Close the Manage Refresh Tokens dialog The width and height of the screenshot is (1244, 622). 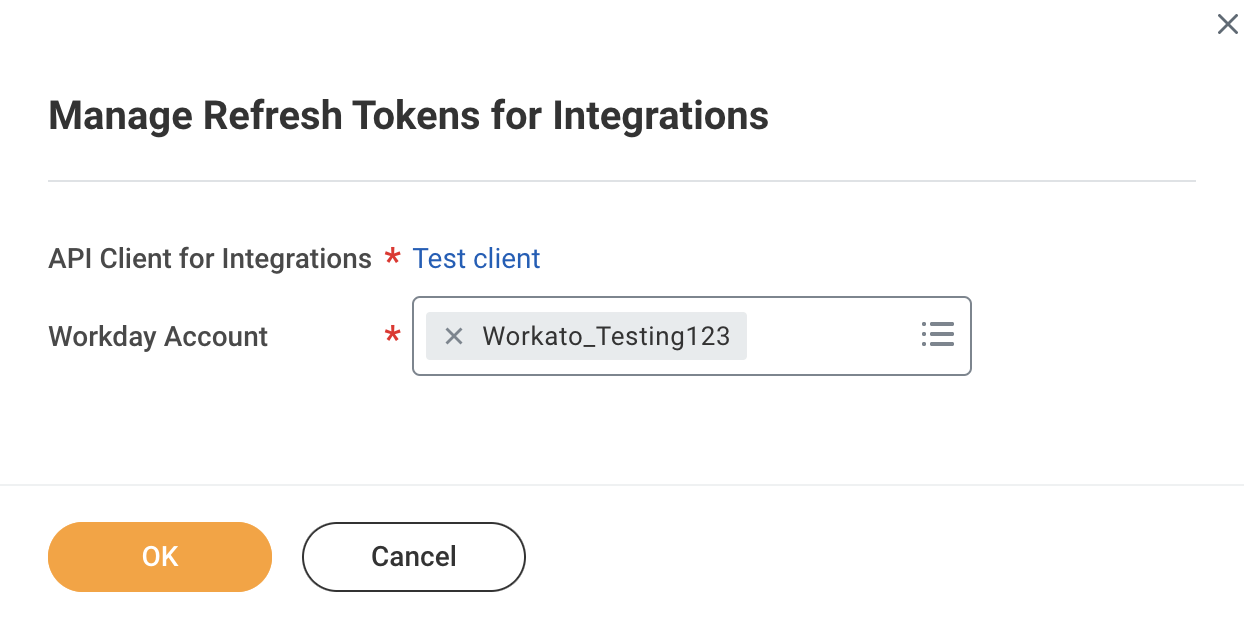(1228, 24)
